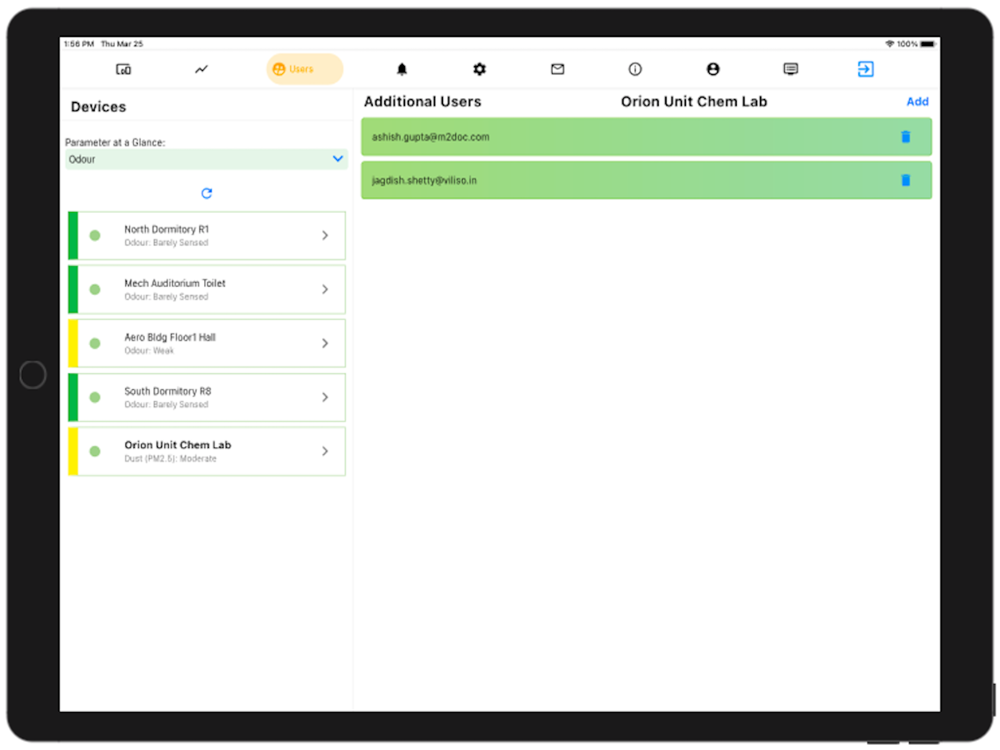Expand Aero Bldg Floor1 Hall chevron

point(325,343)
